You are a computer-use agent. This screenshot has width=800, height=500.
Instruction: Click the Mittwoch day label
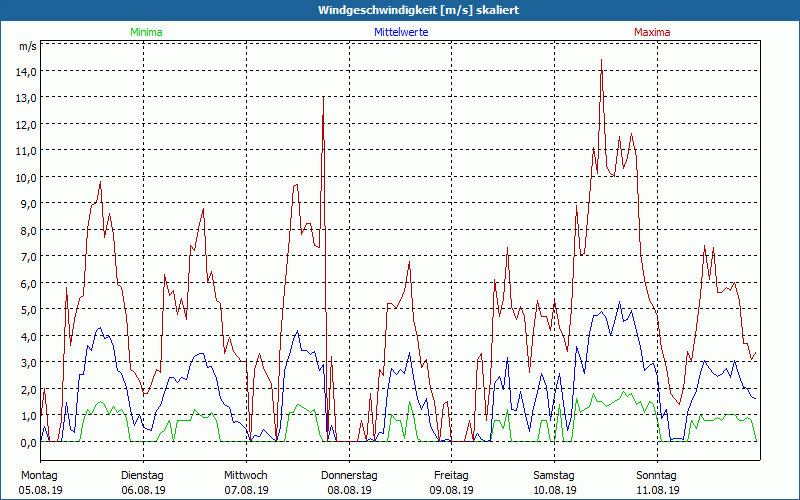(x=246, y=476)
